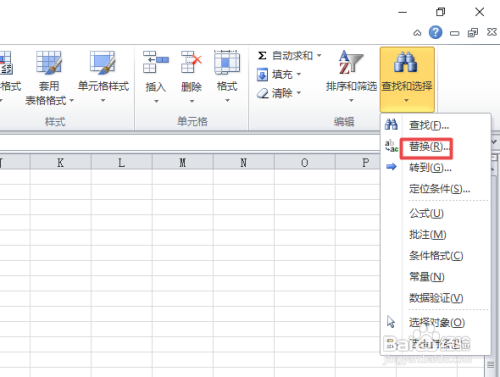Select column N header

click(243, 163)
